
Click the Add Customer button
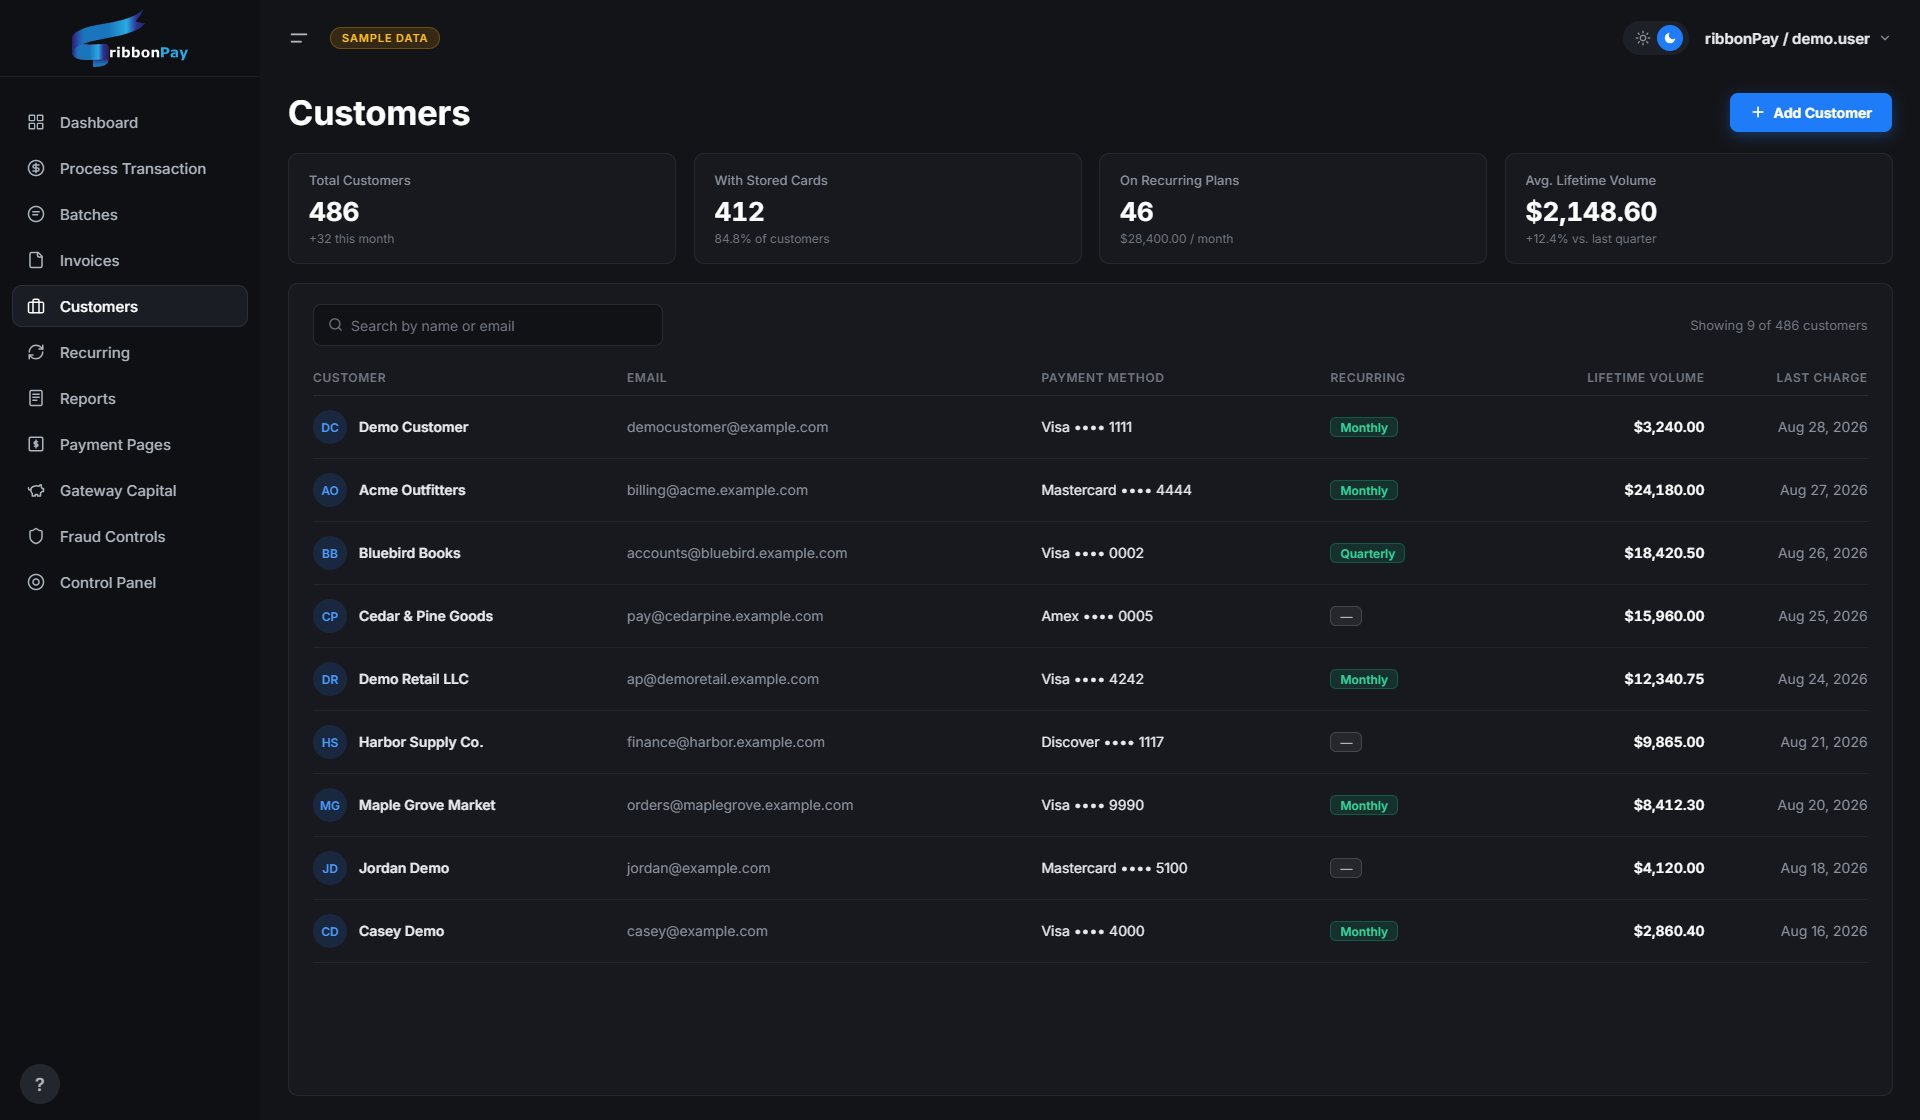1810,113
